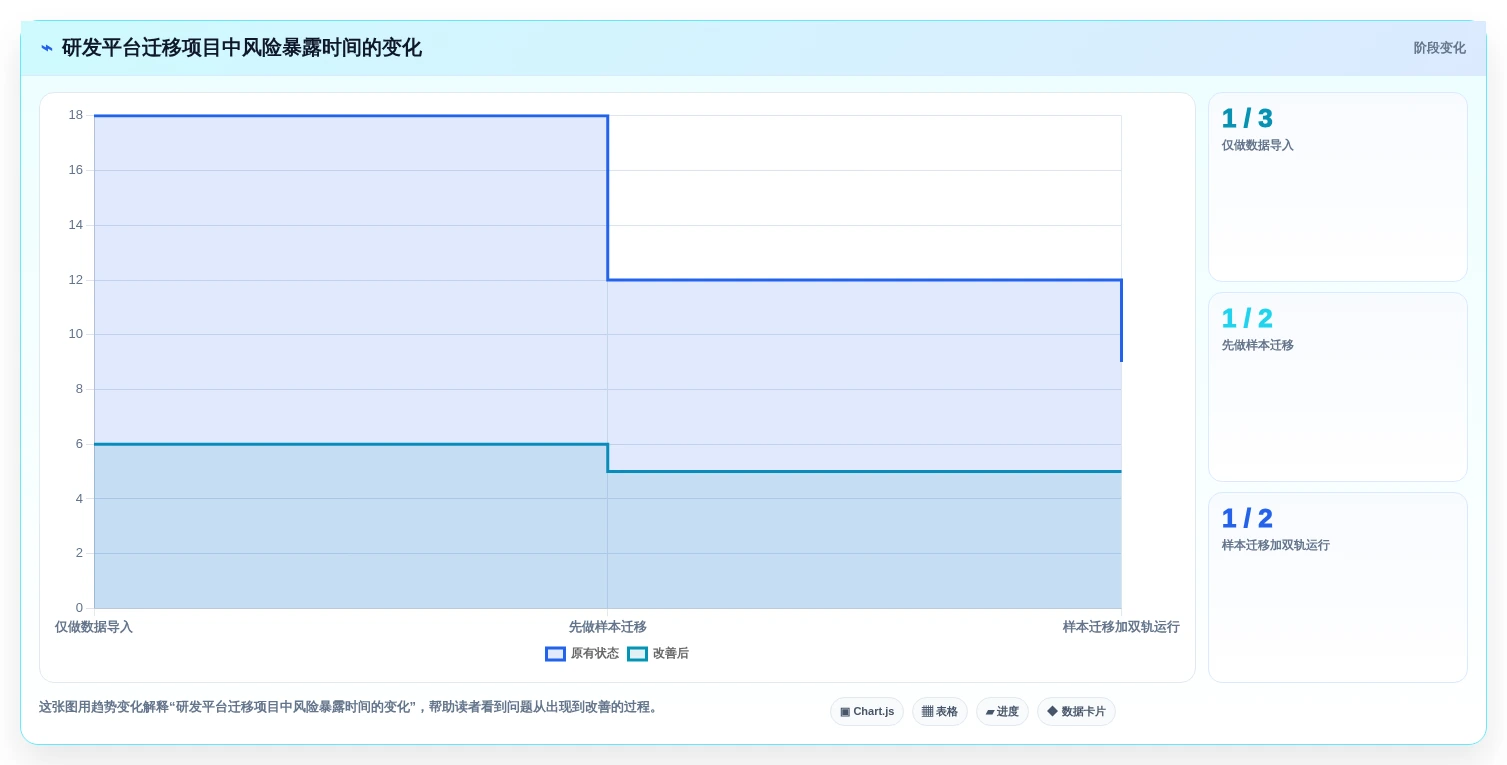Viewport: 1507px width, 765px height.
Task: Click the y-axis value 6
Action: (79, 443)
